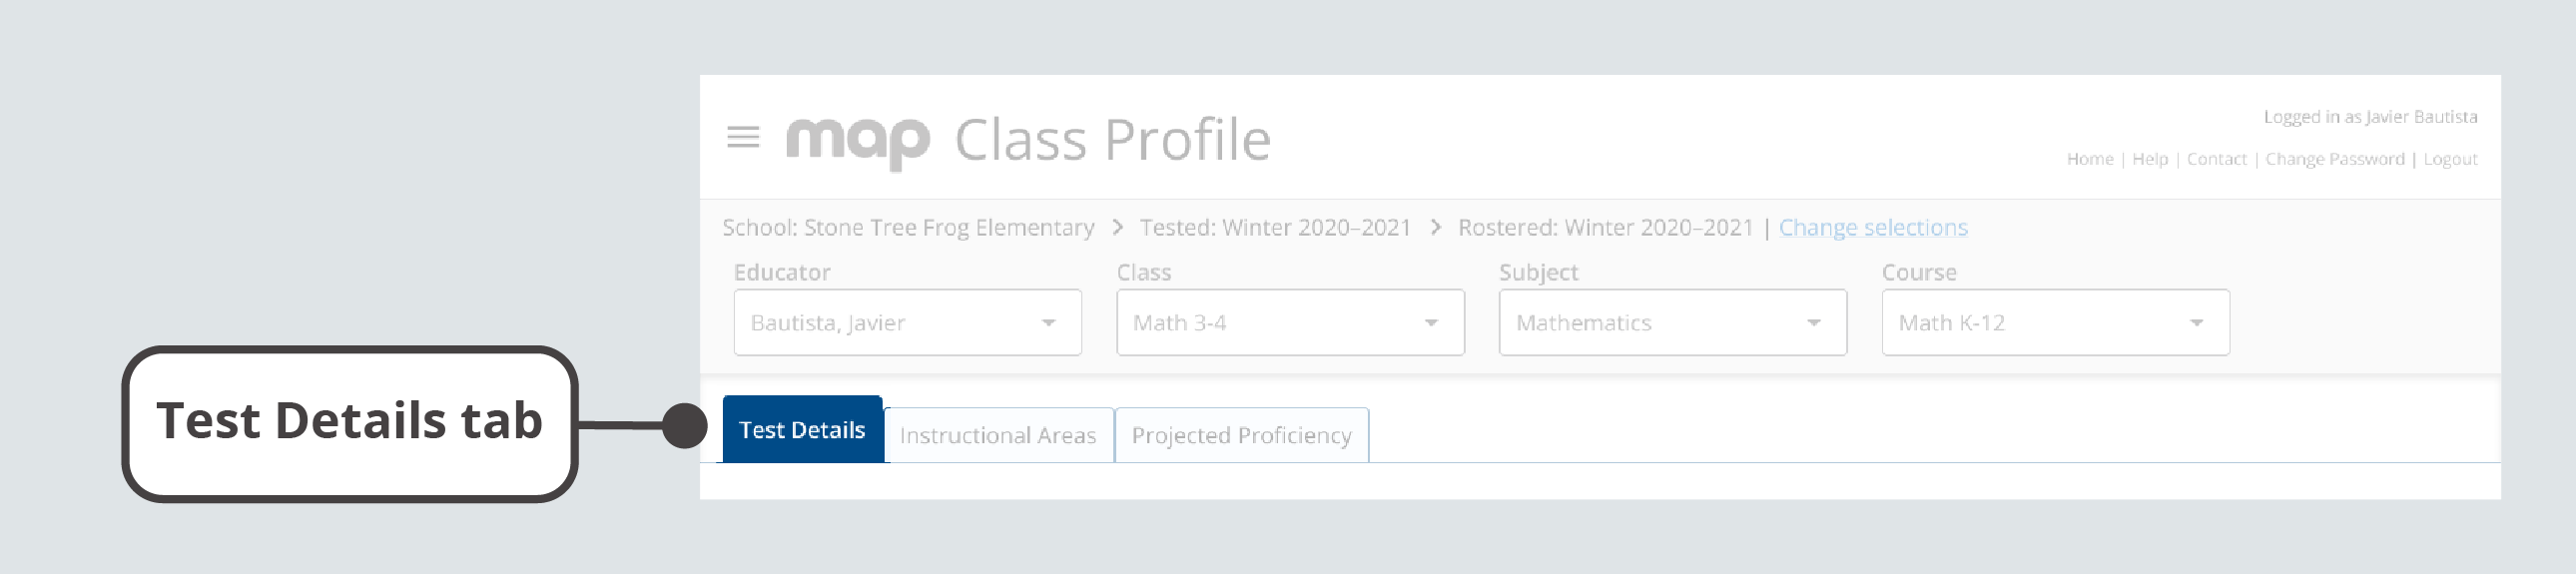The width and height of the screenshot is (2576, 574).
Task: Open the hamburger menu icon
Action: 743,137
